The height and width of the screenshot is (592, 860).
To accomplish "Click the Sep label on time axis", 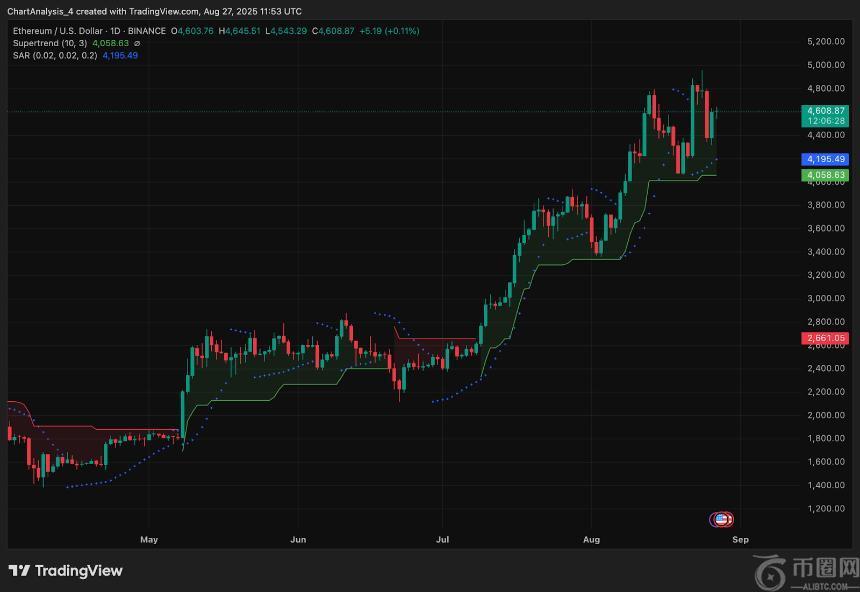I will [739, 539].
